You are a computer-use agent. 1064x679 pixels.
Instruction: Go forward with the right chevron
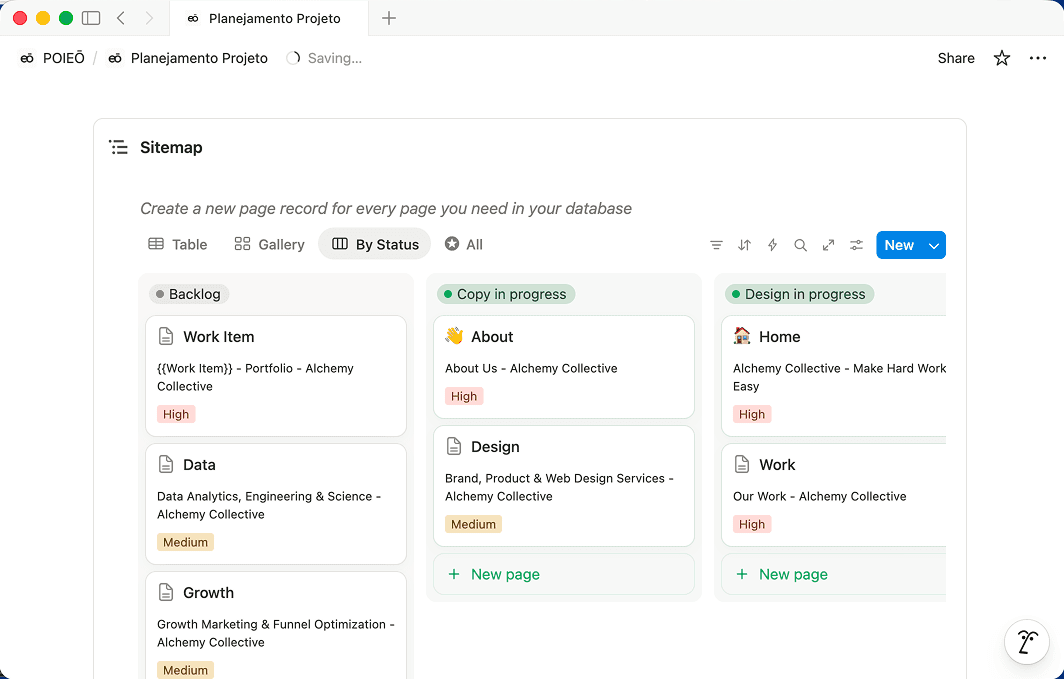[x=149, y=18]
